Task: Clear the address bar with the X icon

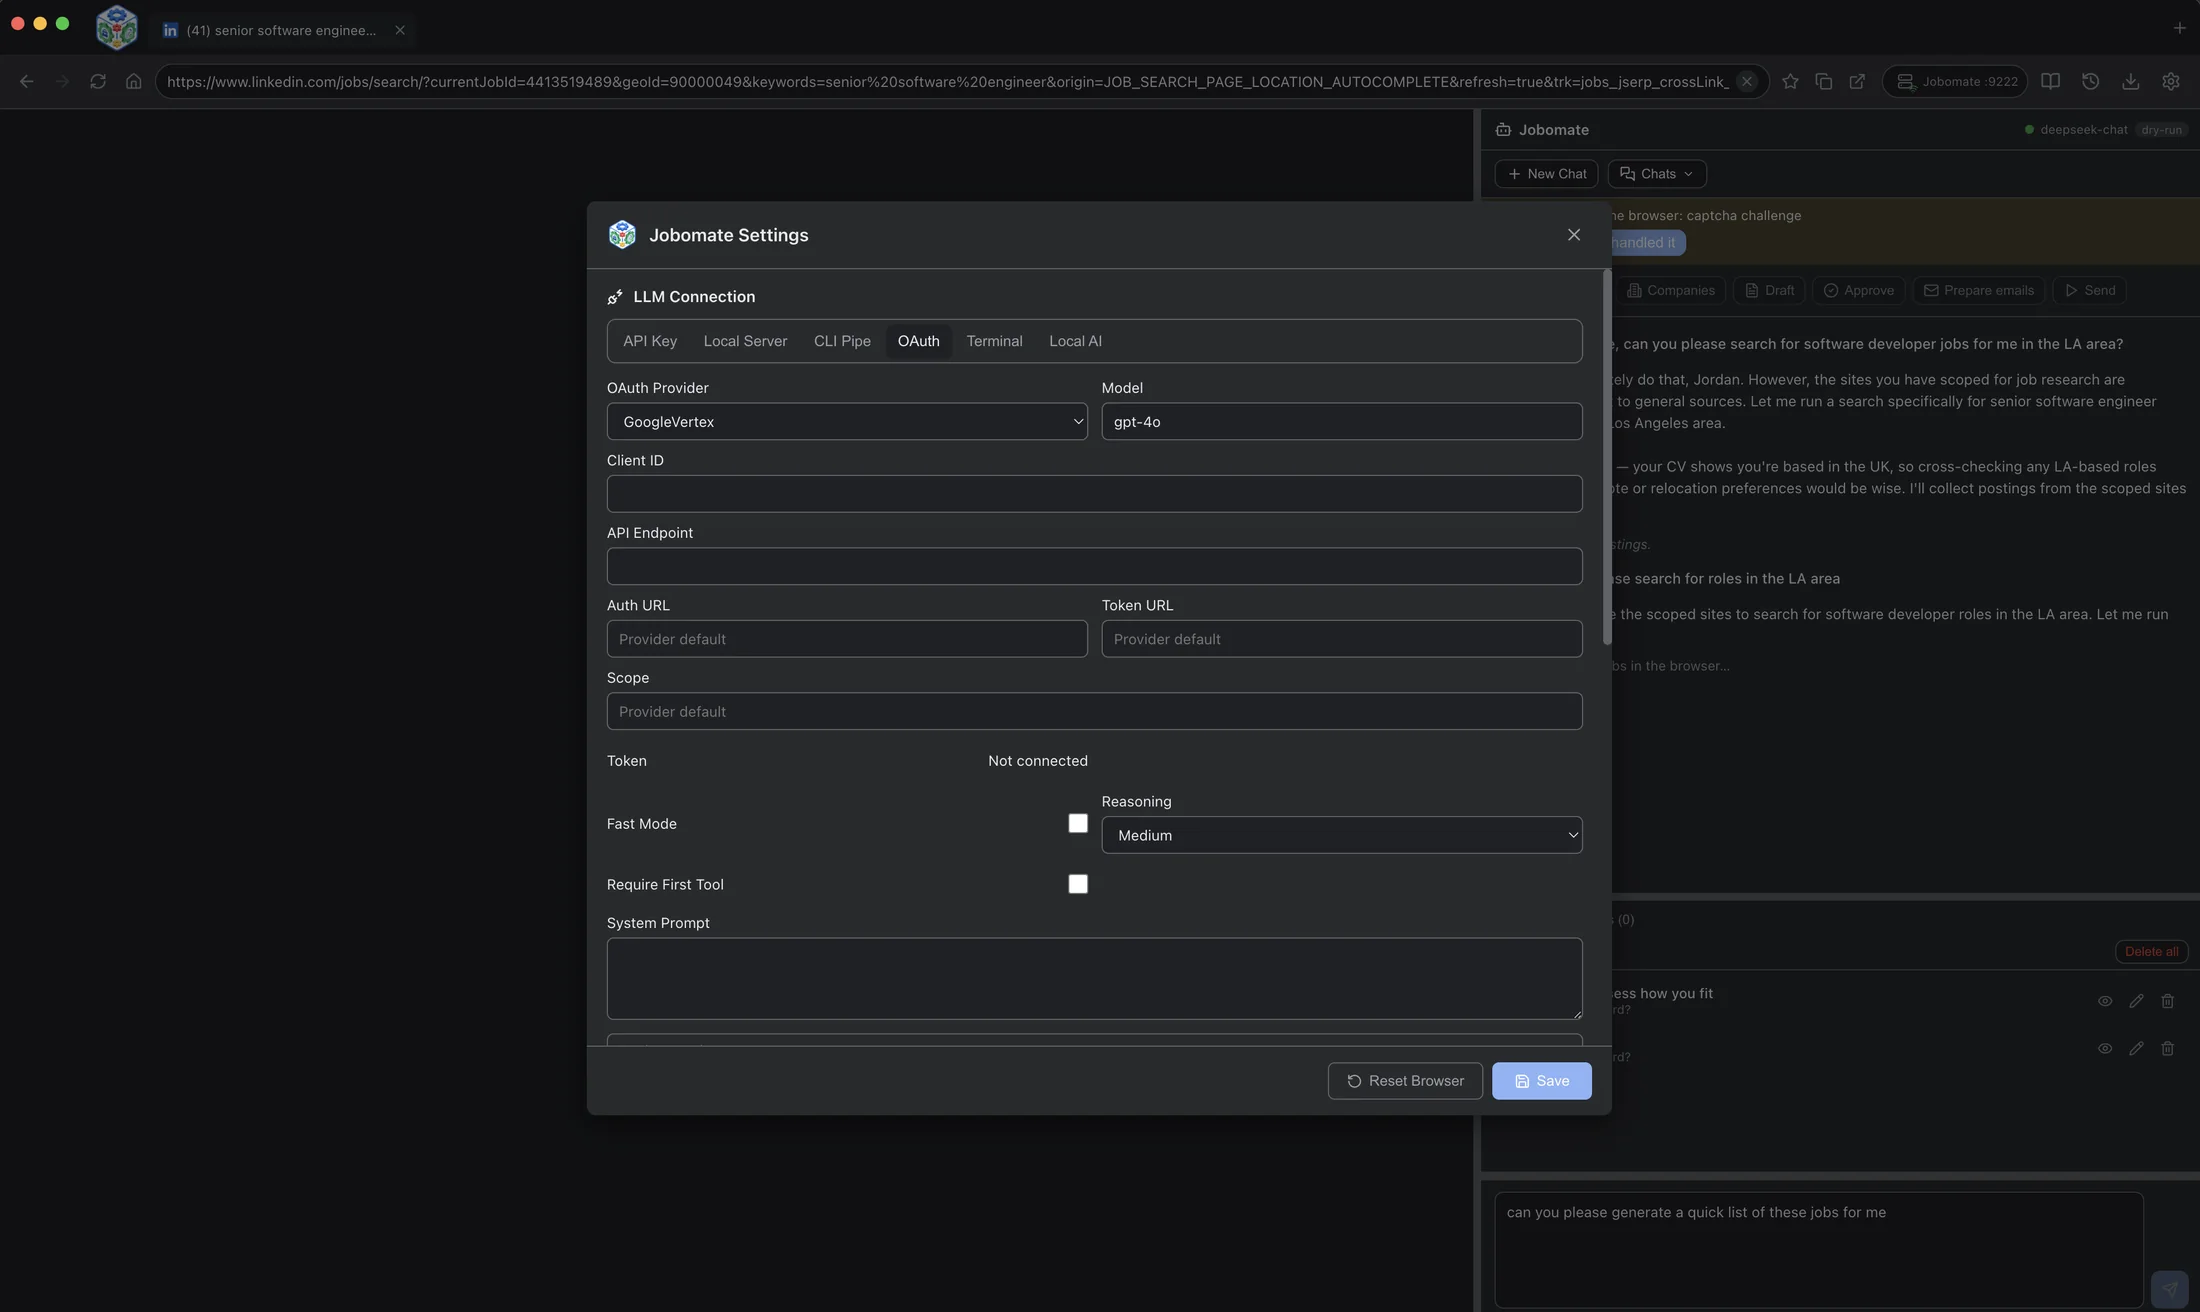Action: [x=1747, y=82]
